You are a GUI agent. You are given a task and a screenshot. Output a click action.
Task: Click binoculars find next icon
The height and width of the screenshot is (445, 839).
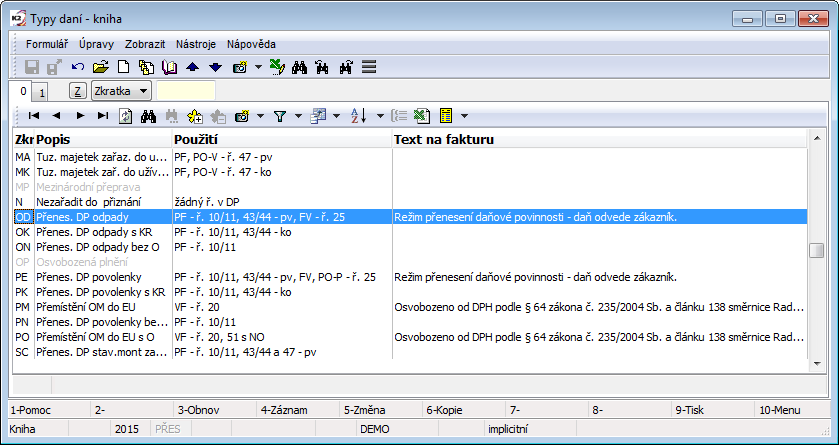click(346, 67)
